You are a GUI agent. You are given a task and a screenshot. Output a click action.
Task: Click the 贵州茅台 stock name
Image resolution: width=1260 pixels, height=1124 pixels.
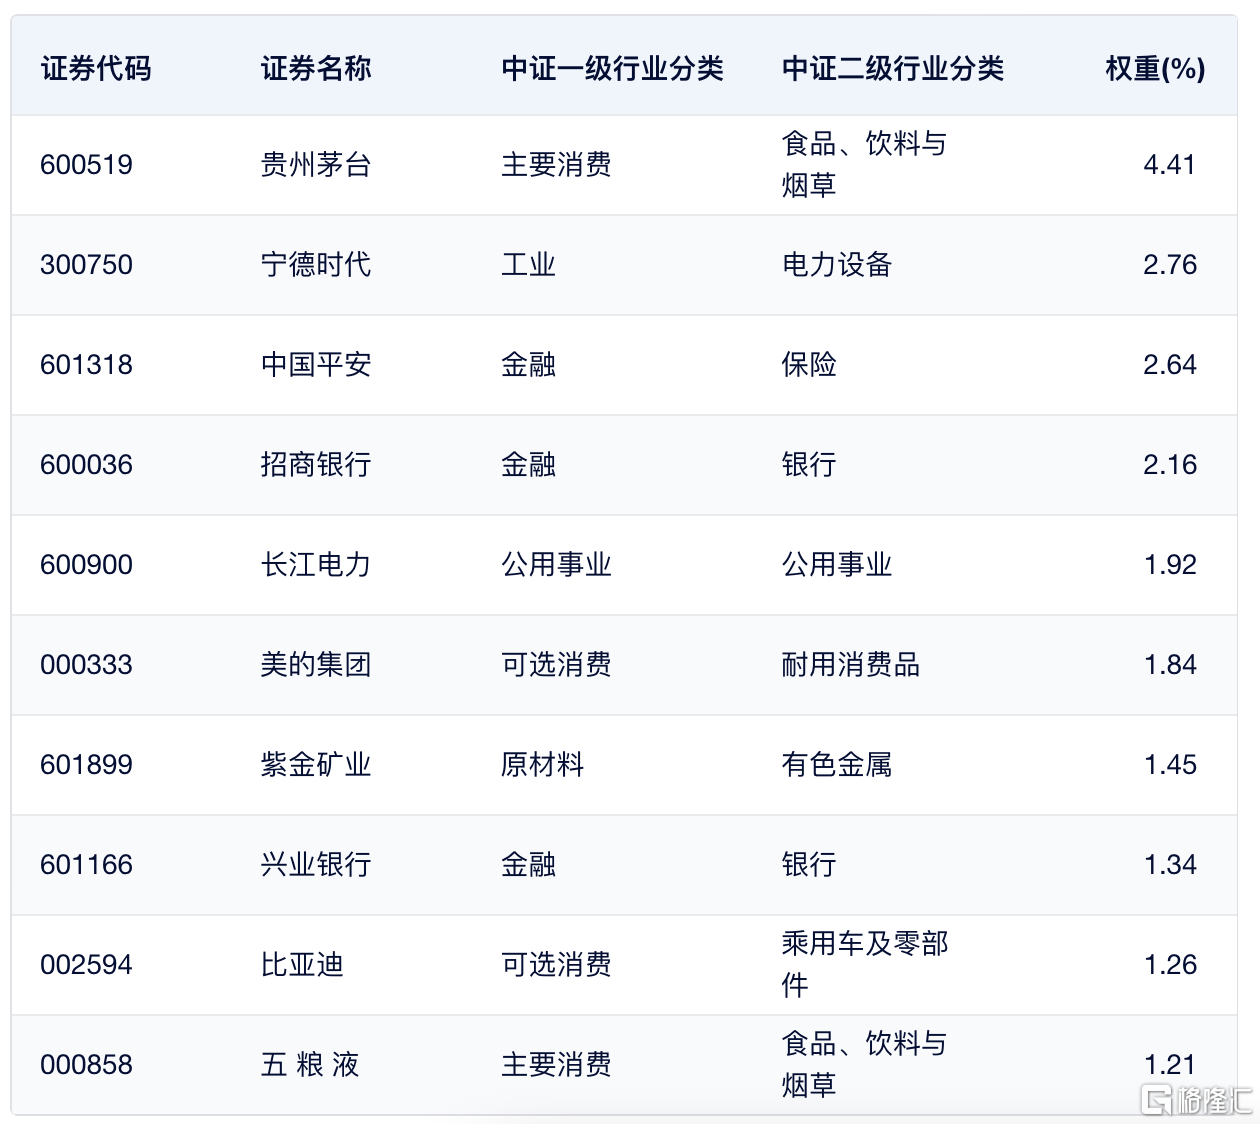coord(316,165)
